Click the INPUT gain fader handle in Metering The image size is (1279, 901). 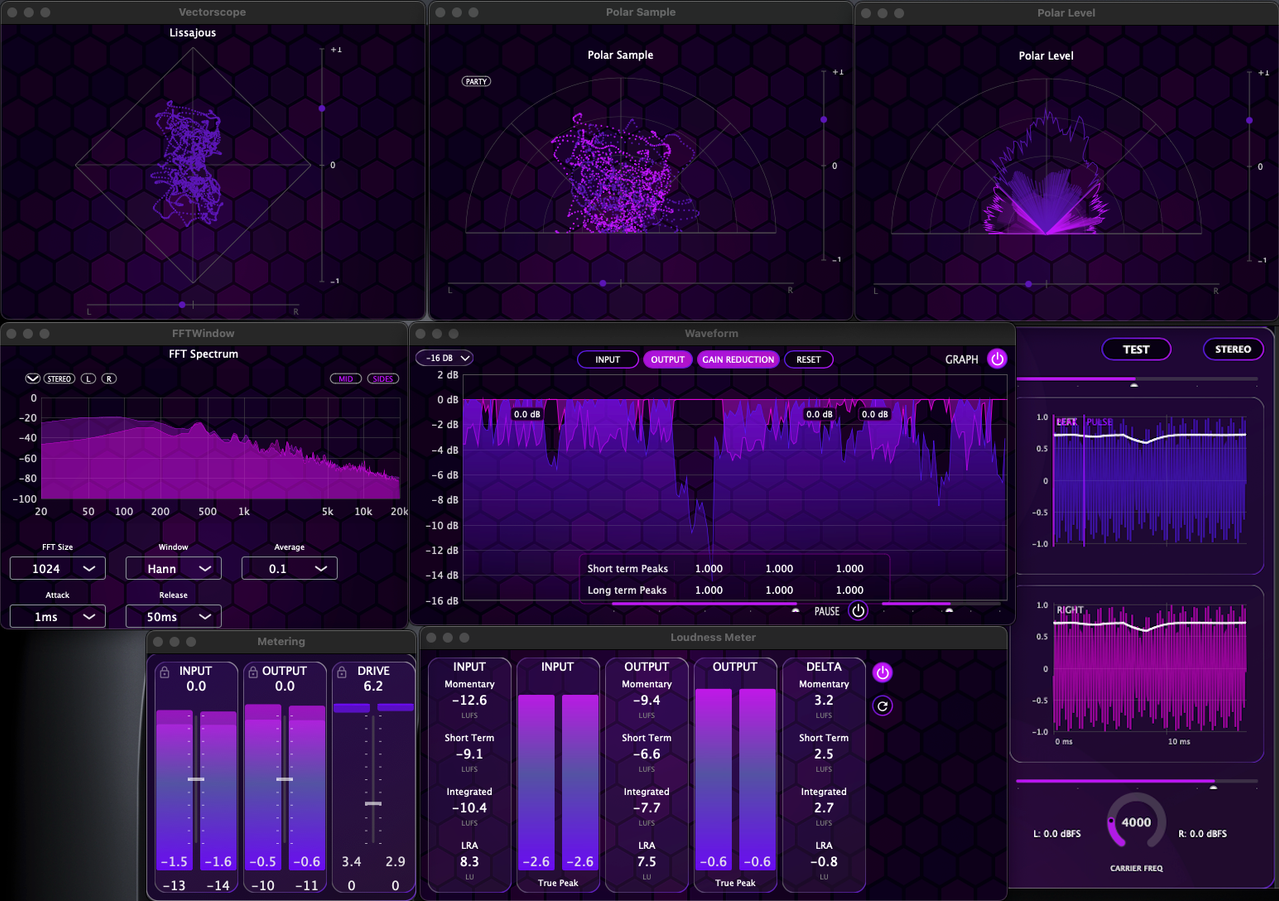click(196, 779)
